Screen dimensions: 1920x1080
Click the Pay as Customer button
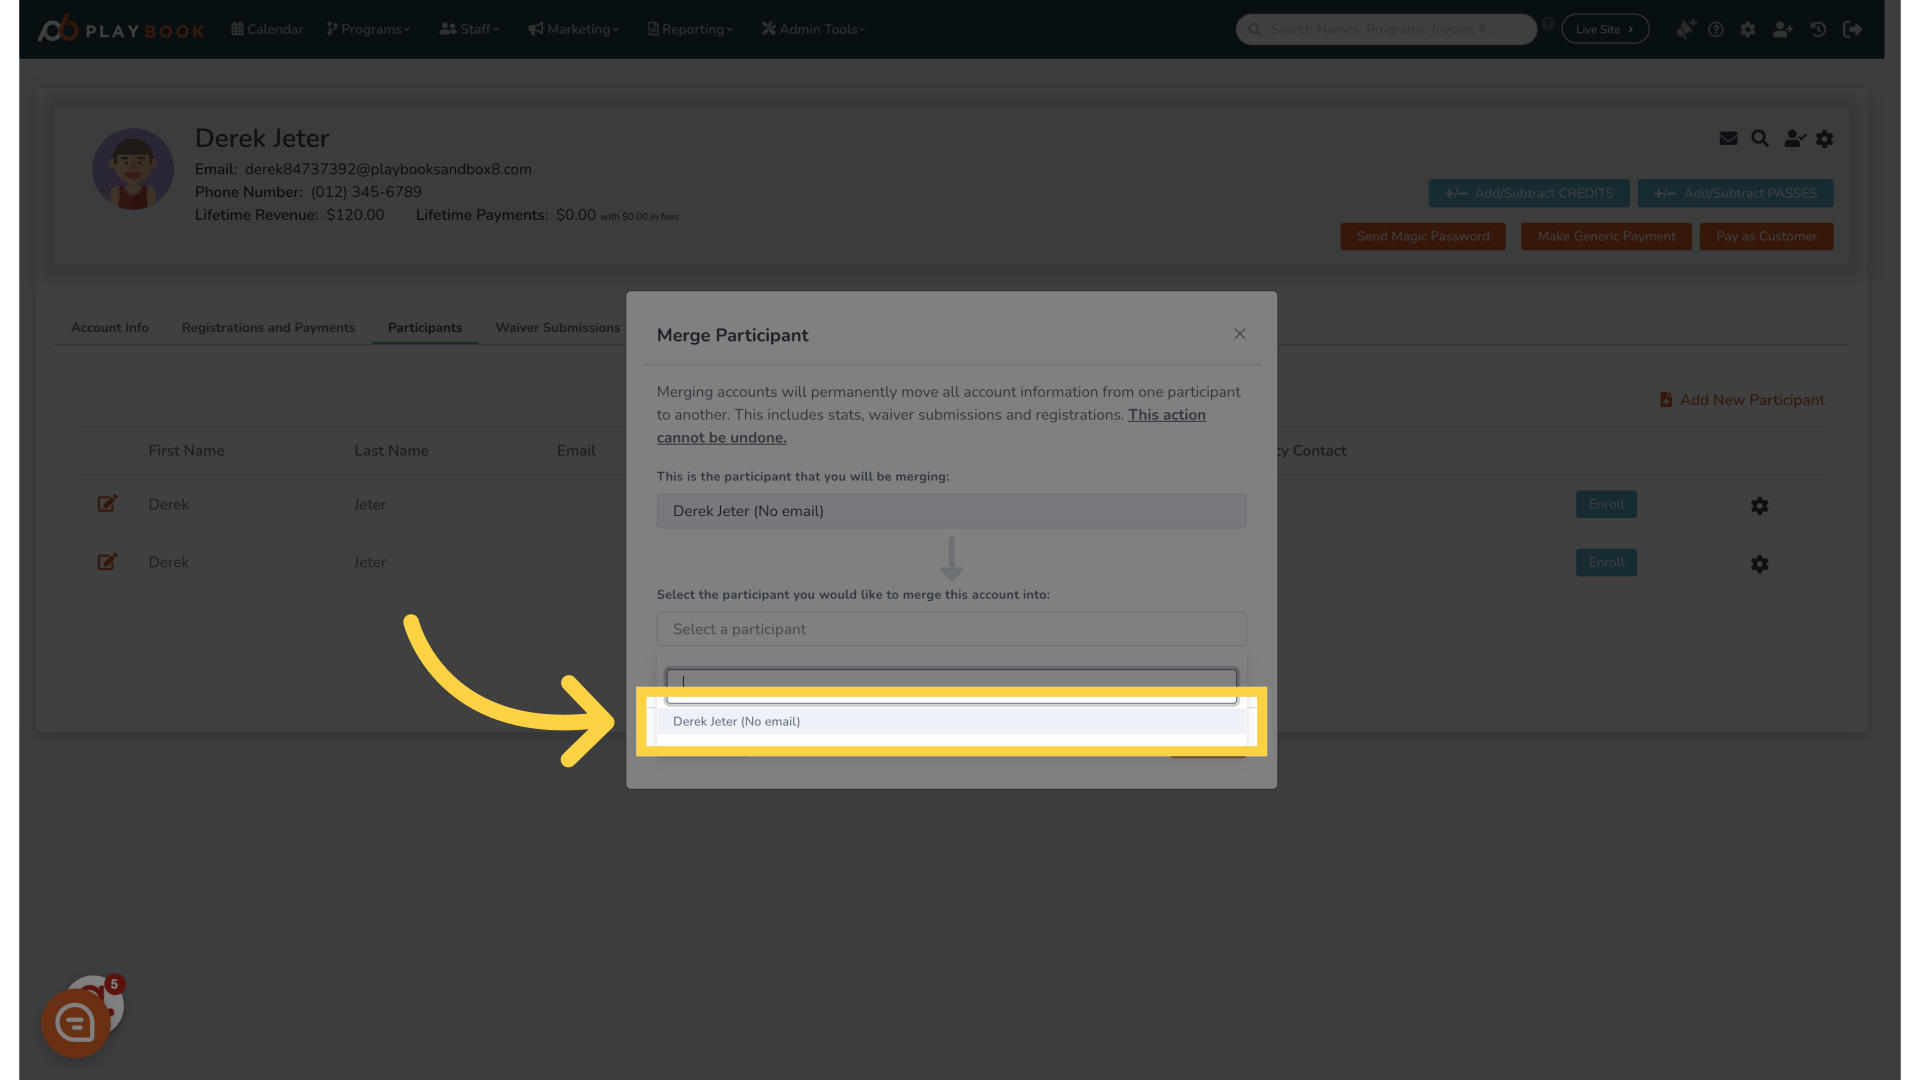pyautogui.click(x=1766, y=235)
